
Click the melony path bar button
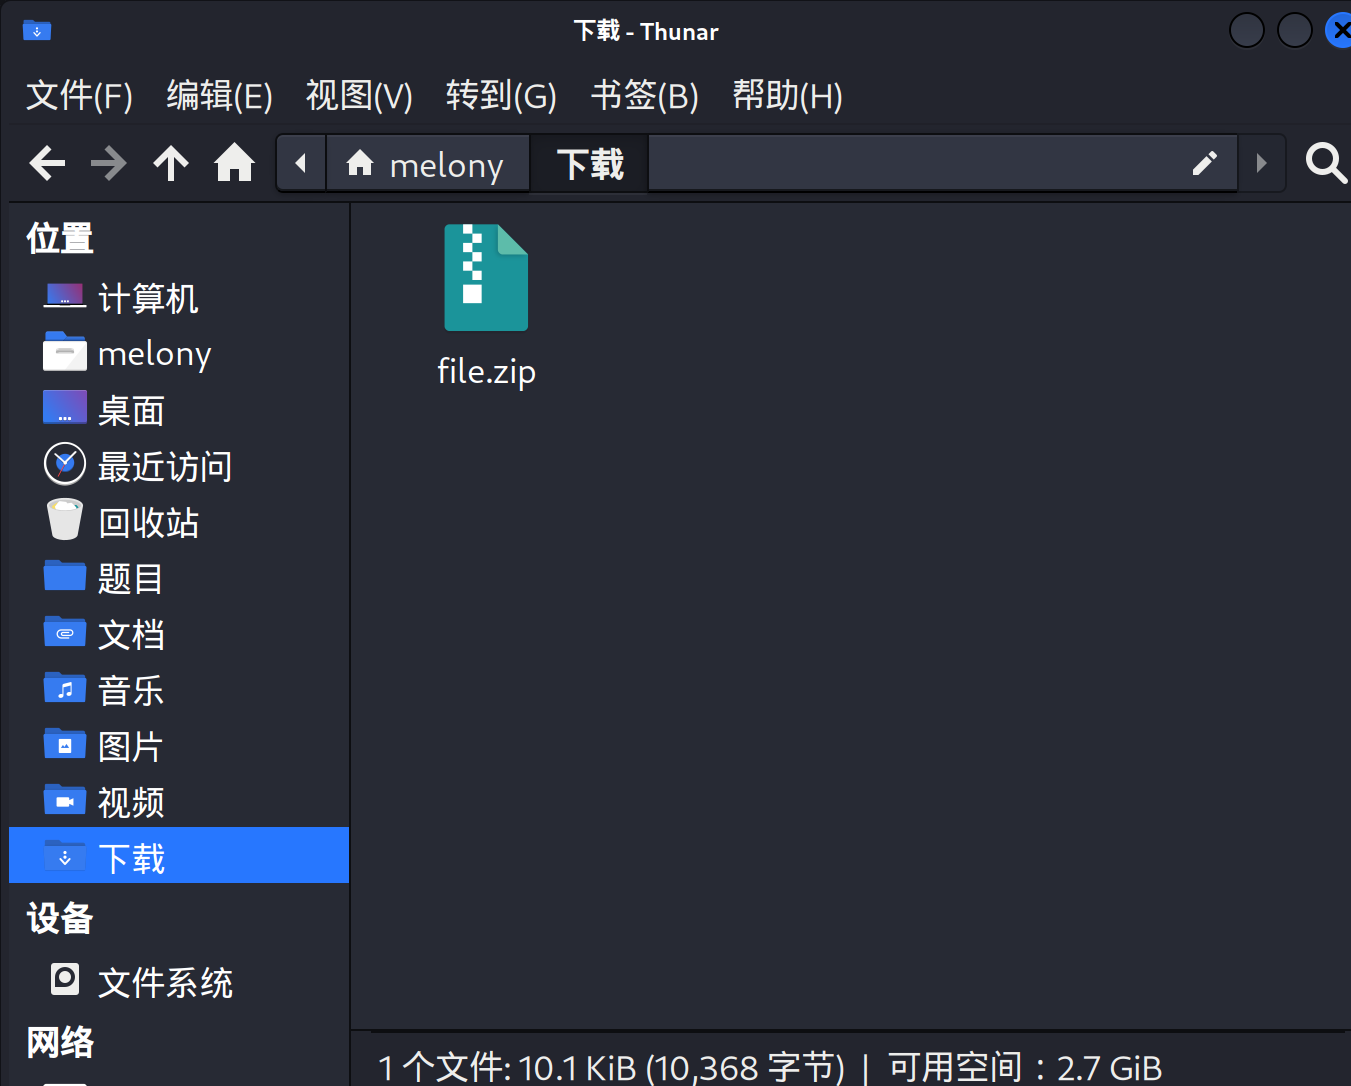427,164
